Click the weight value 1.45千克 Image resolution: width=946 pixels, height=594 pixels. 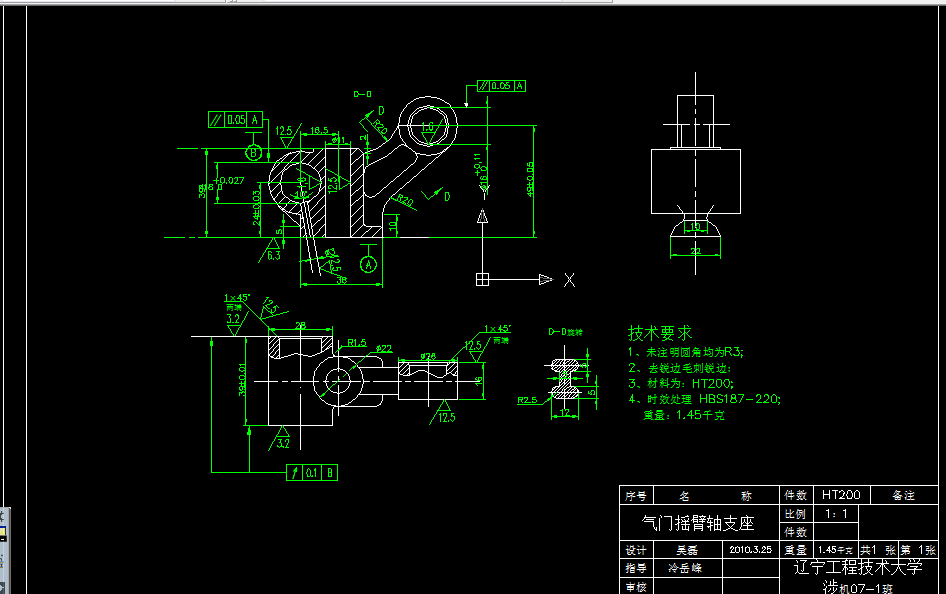coord(834,550)
